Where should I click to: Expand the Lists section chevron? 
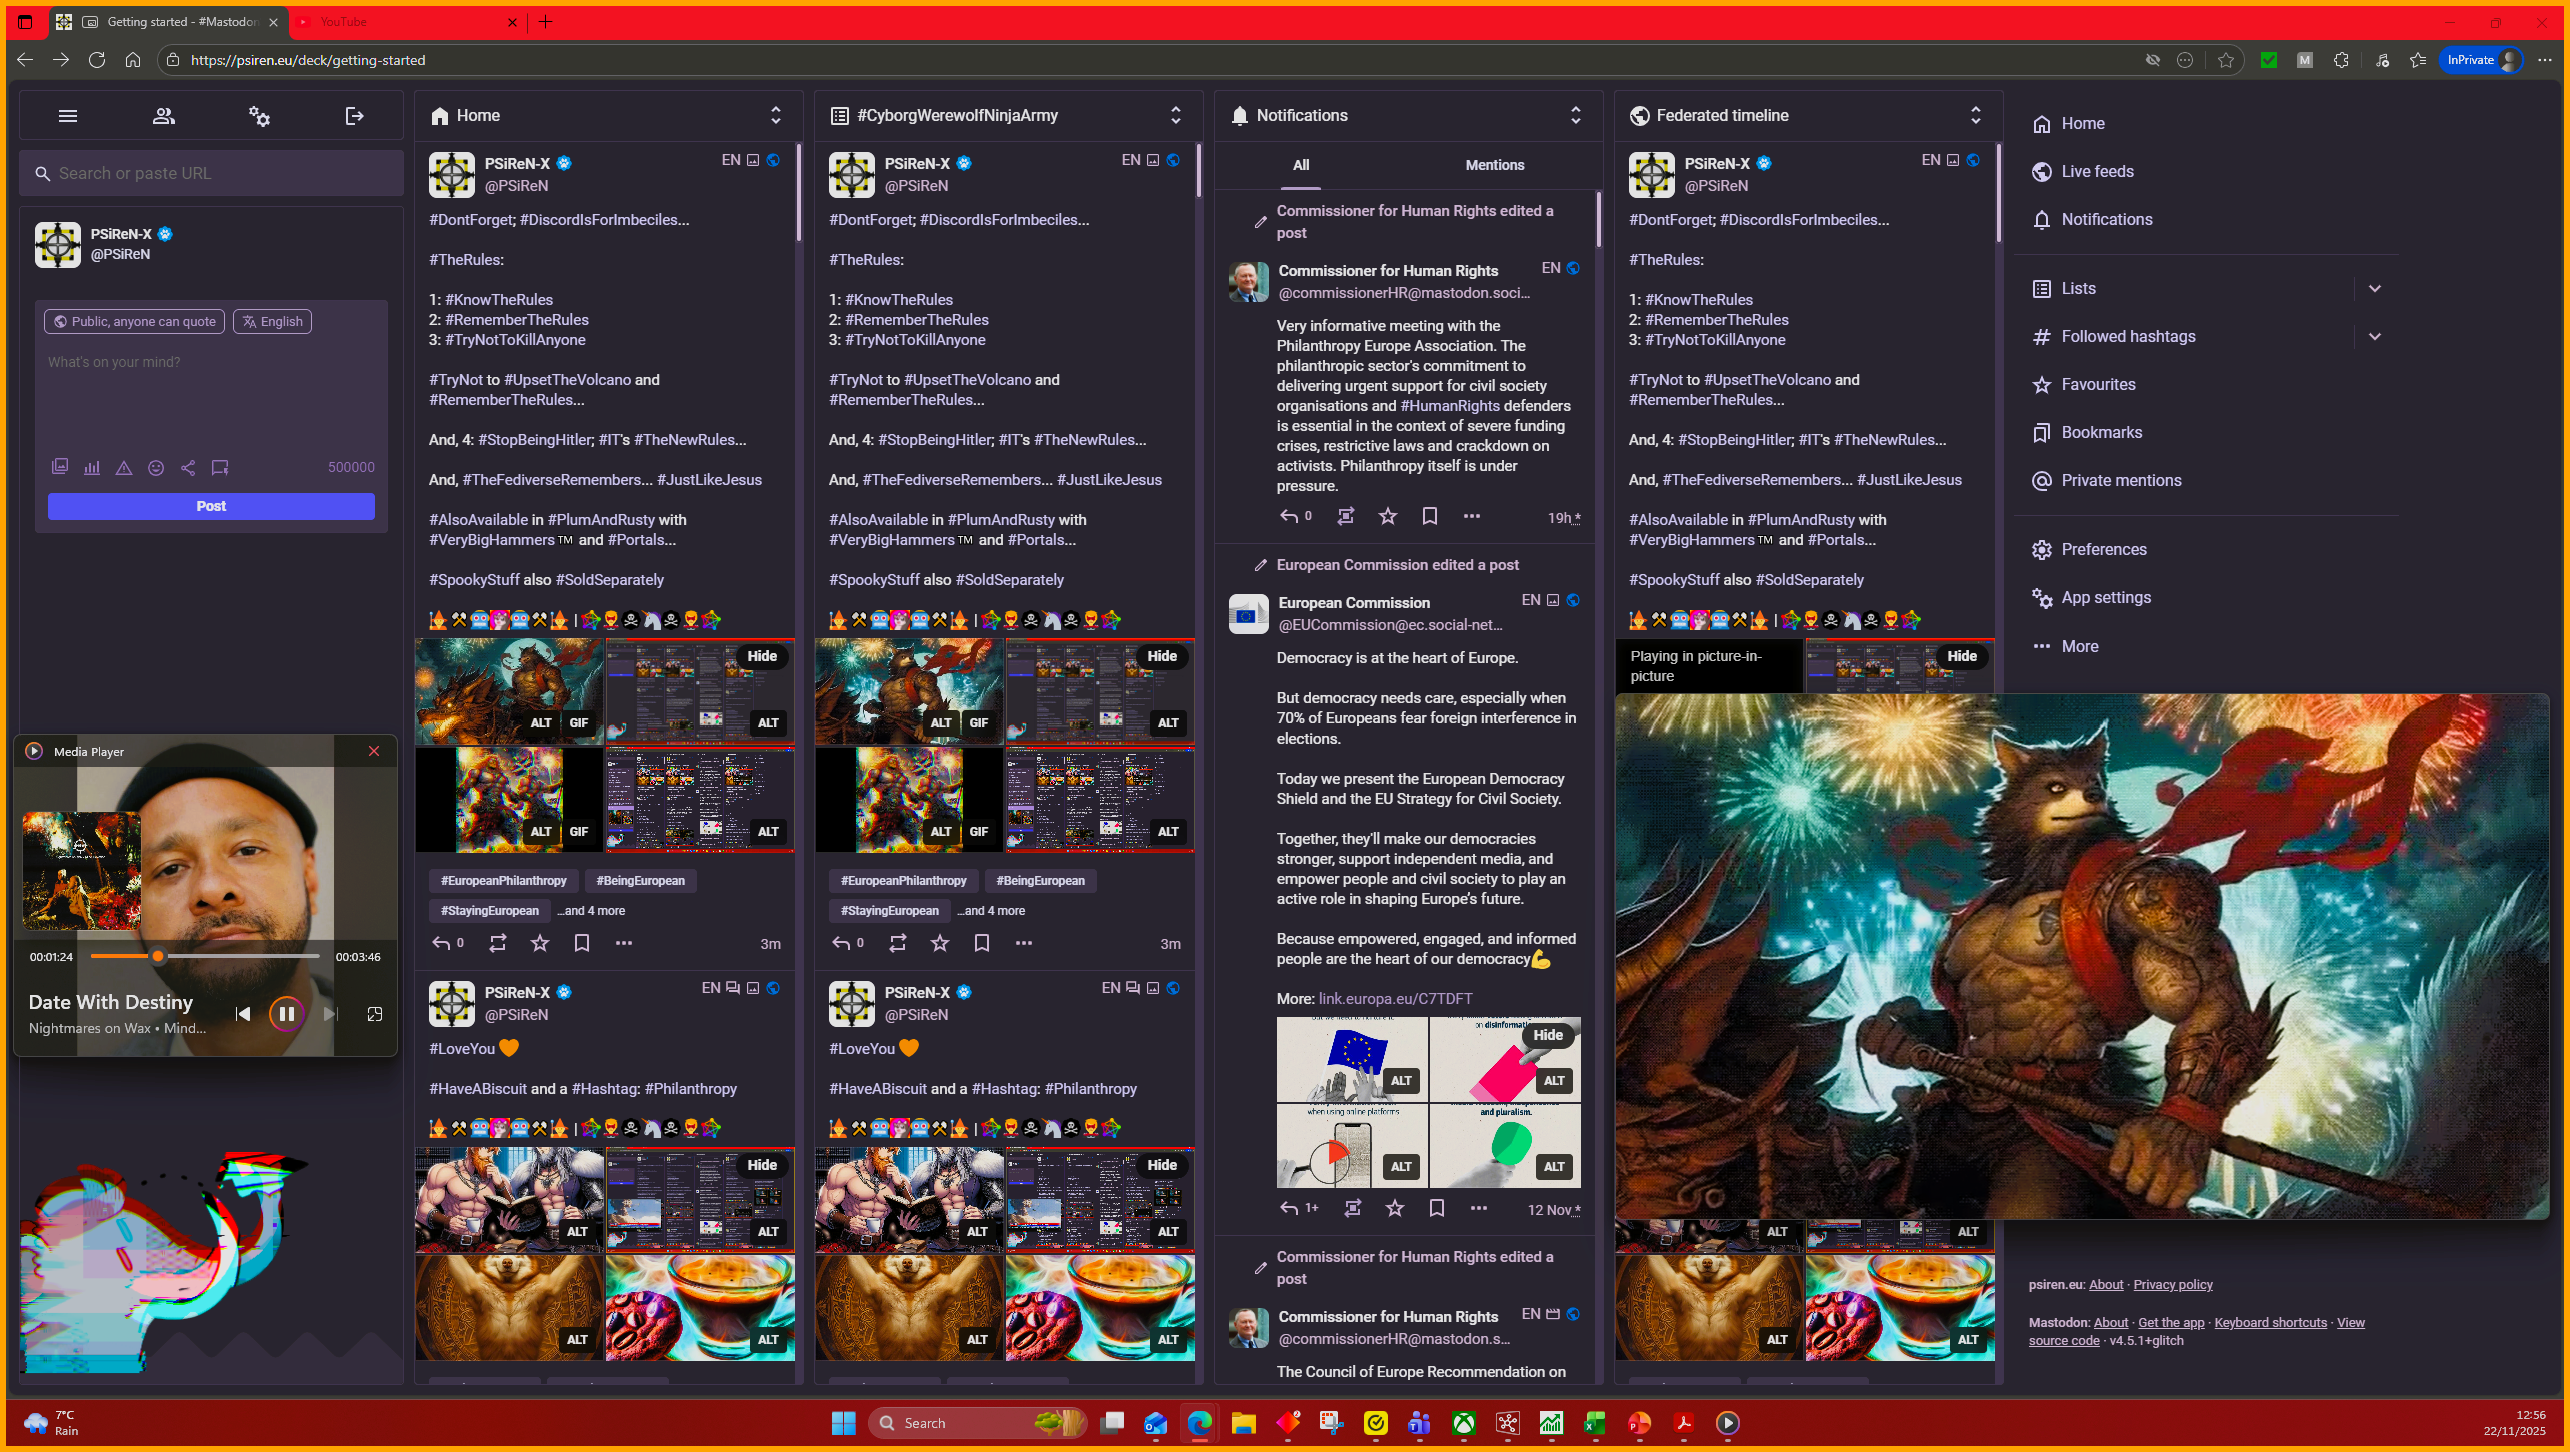(x=2375, y=288)
